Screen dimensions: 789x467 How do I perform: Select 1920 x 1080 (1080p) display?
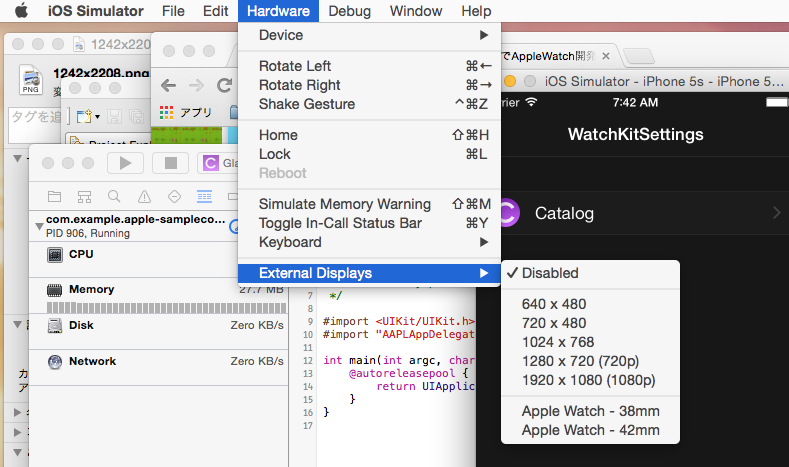[x=590, y=380]
